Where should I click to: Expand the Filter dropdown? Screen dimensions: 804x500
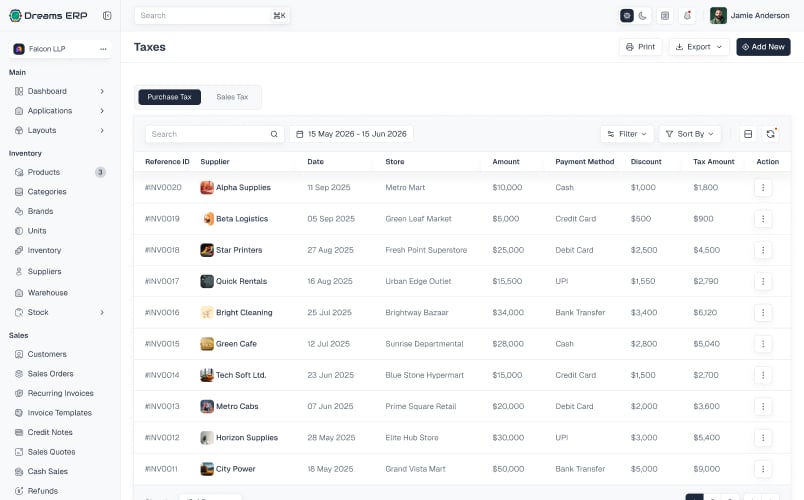[627, 134]
